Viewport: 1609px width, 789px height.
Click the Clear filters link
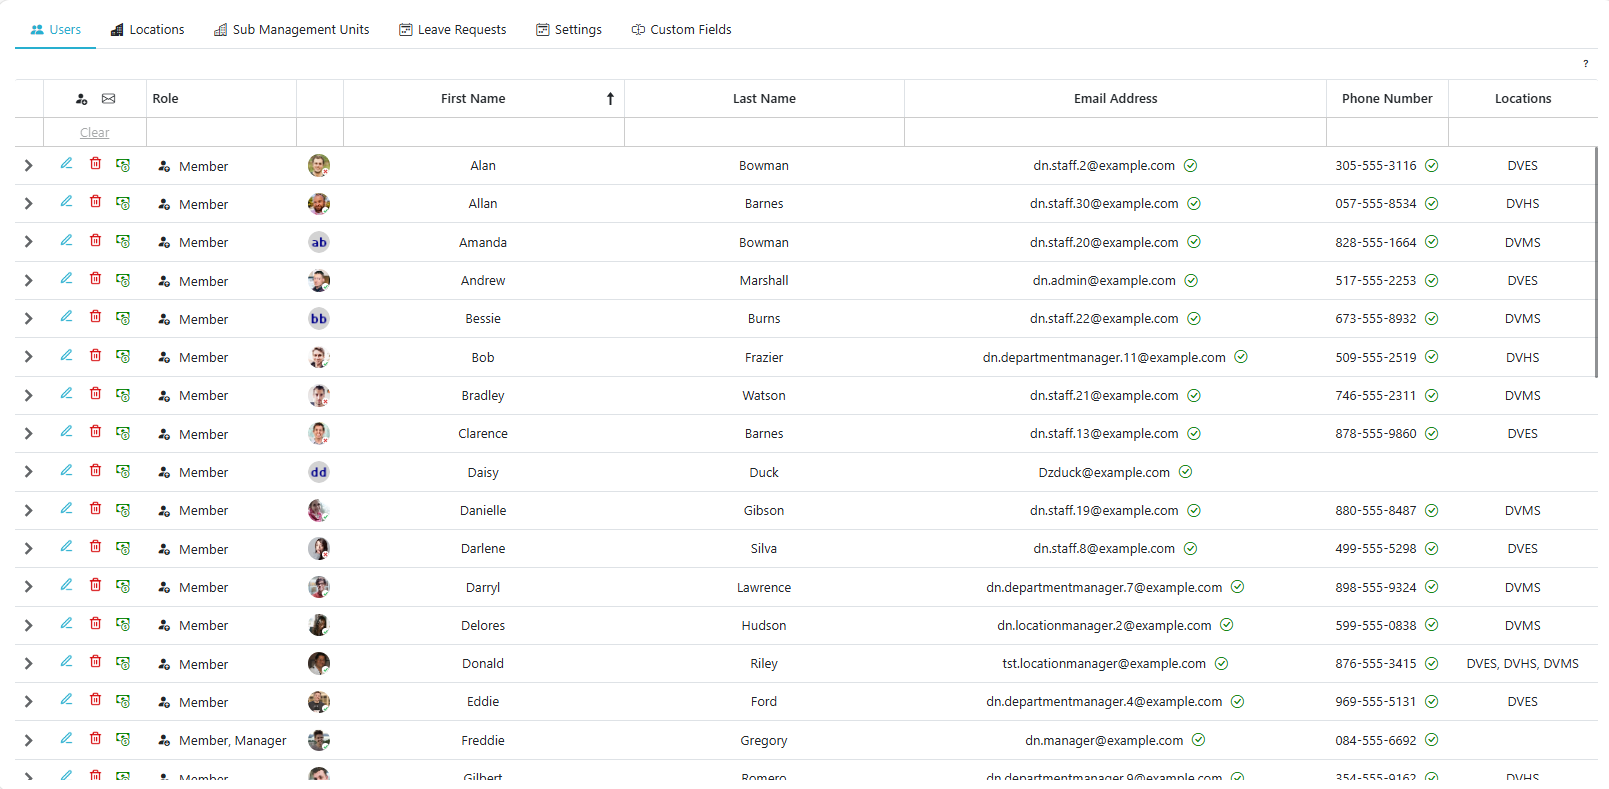click(x=95, y=133)
